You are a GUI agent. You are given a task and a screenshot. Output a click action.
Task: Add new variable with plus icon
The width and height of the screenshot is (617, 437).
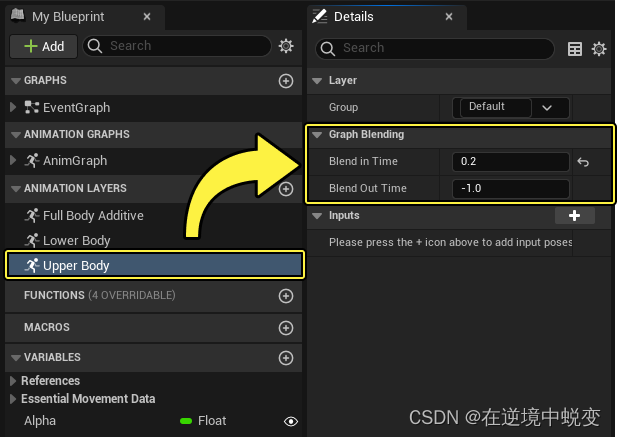point(286,357)
